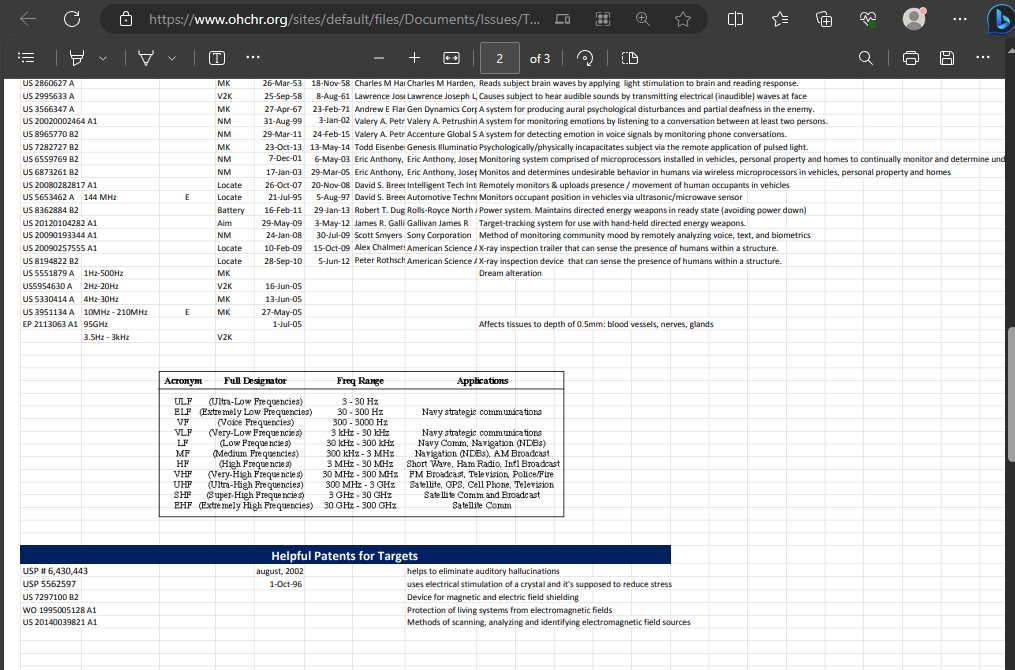
Task: Open the browser zoom magnifier in address bar
Action: [x=643, y=19]
